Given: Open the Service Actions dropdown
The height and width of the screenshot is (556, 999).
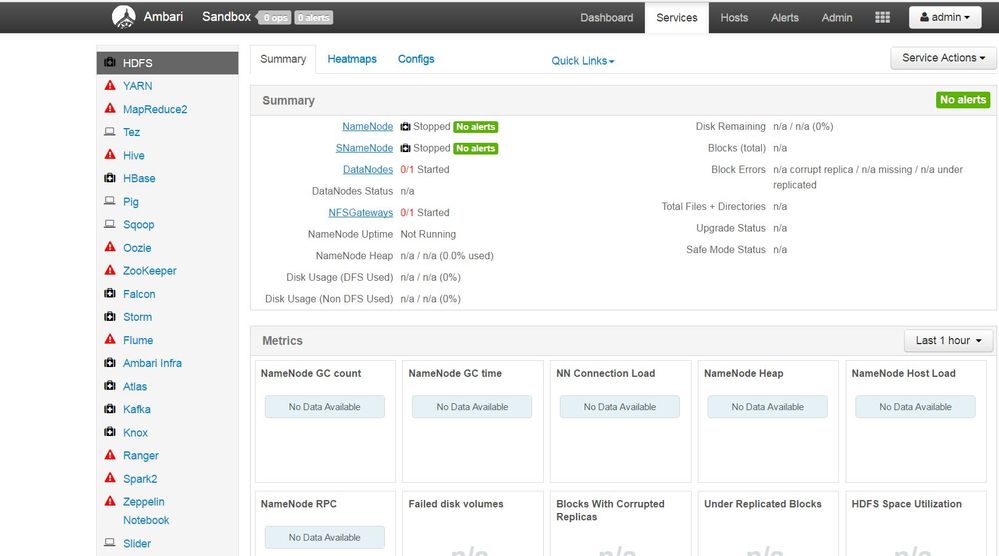Looking at the screenshot, I should (944, 58).
